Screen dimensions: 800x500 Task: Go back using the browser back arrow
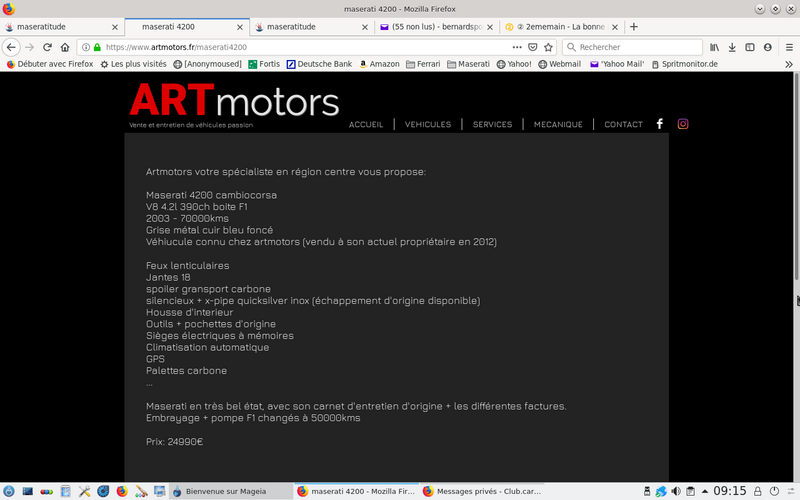pyautogui.click(x=11, y=47)
